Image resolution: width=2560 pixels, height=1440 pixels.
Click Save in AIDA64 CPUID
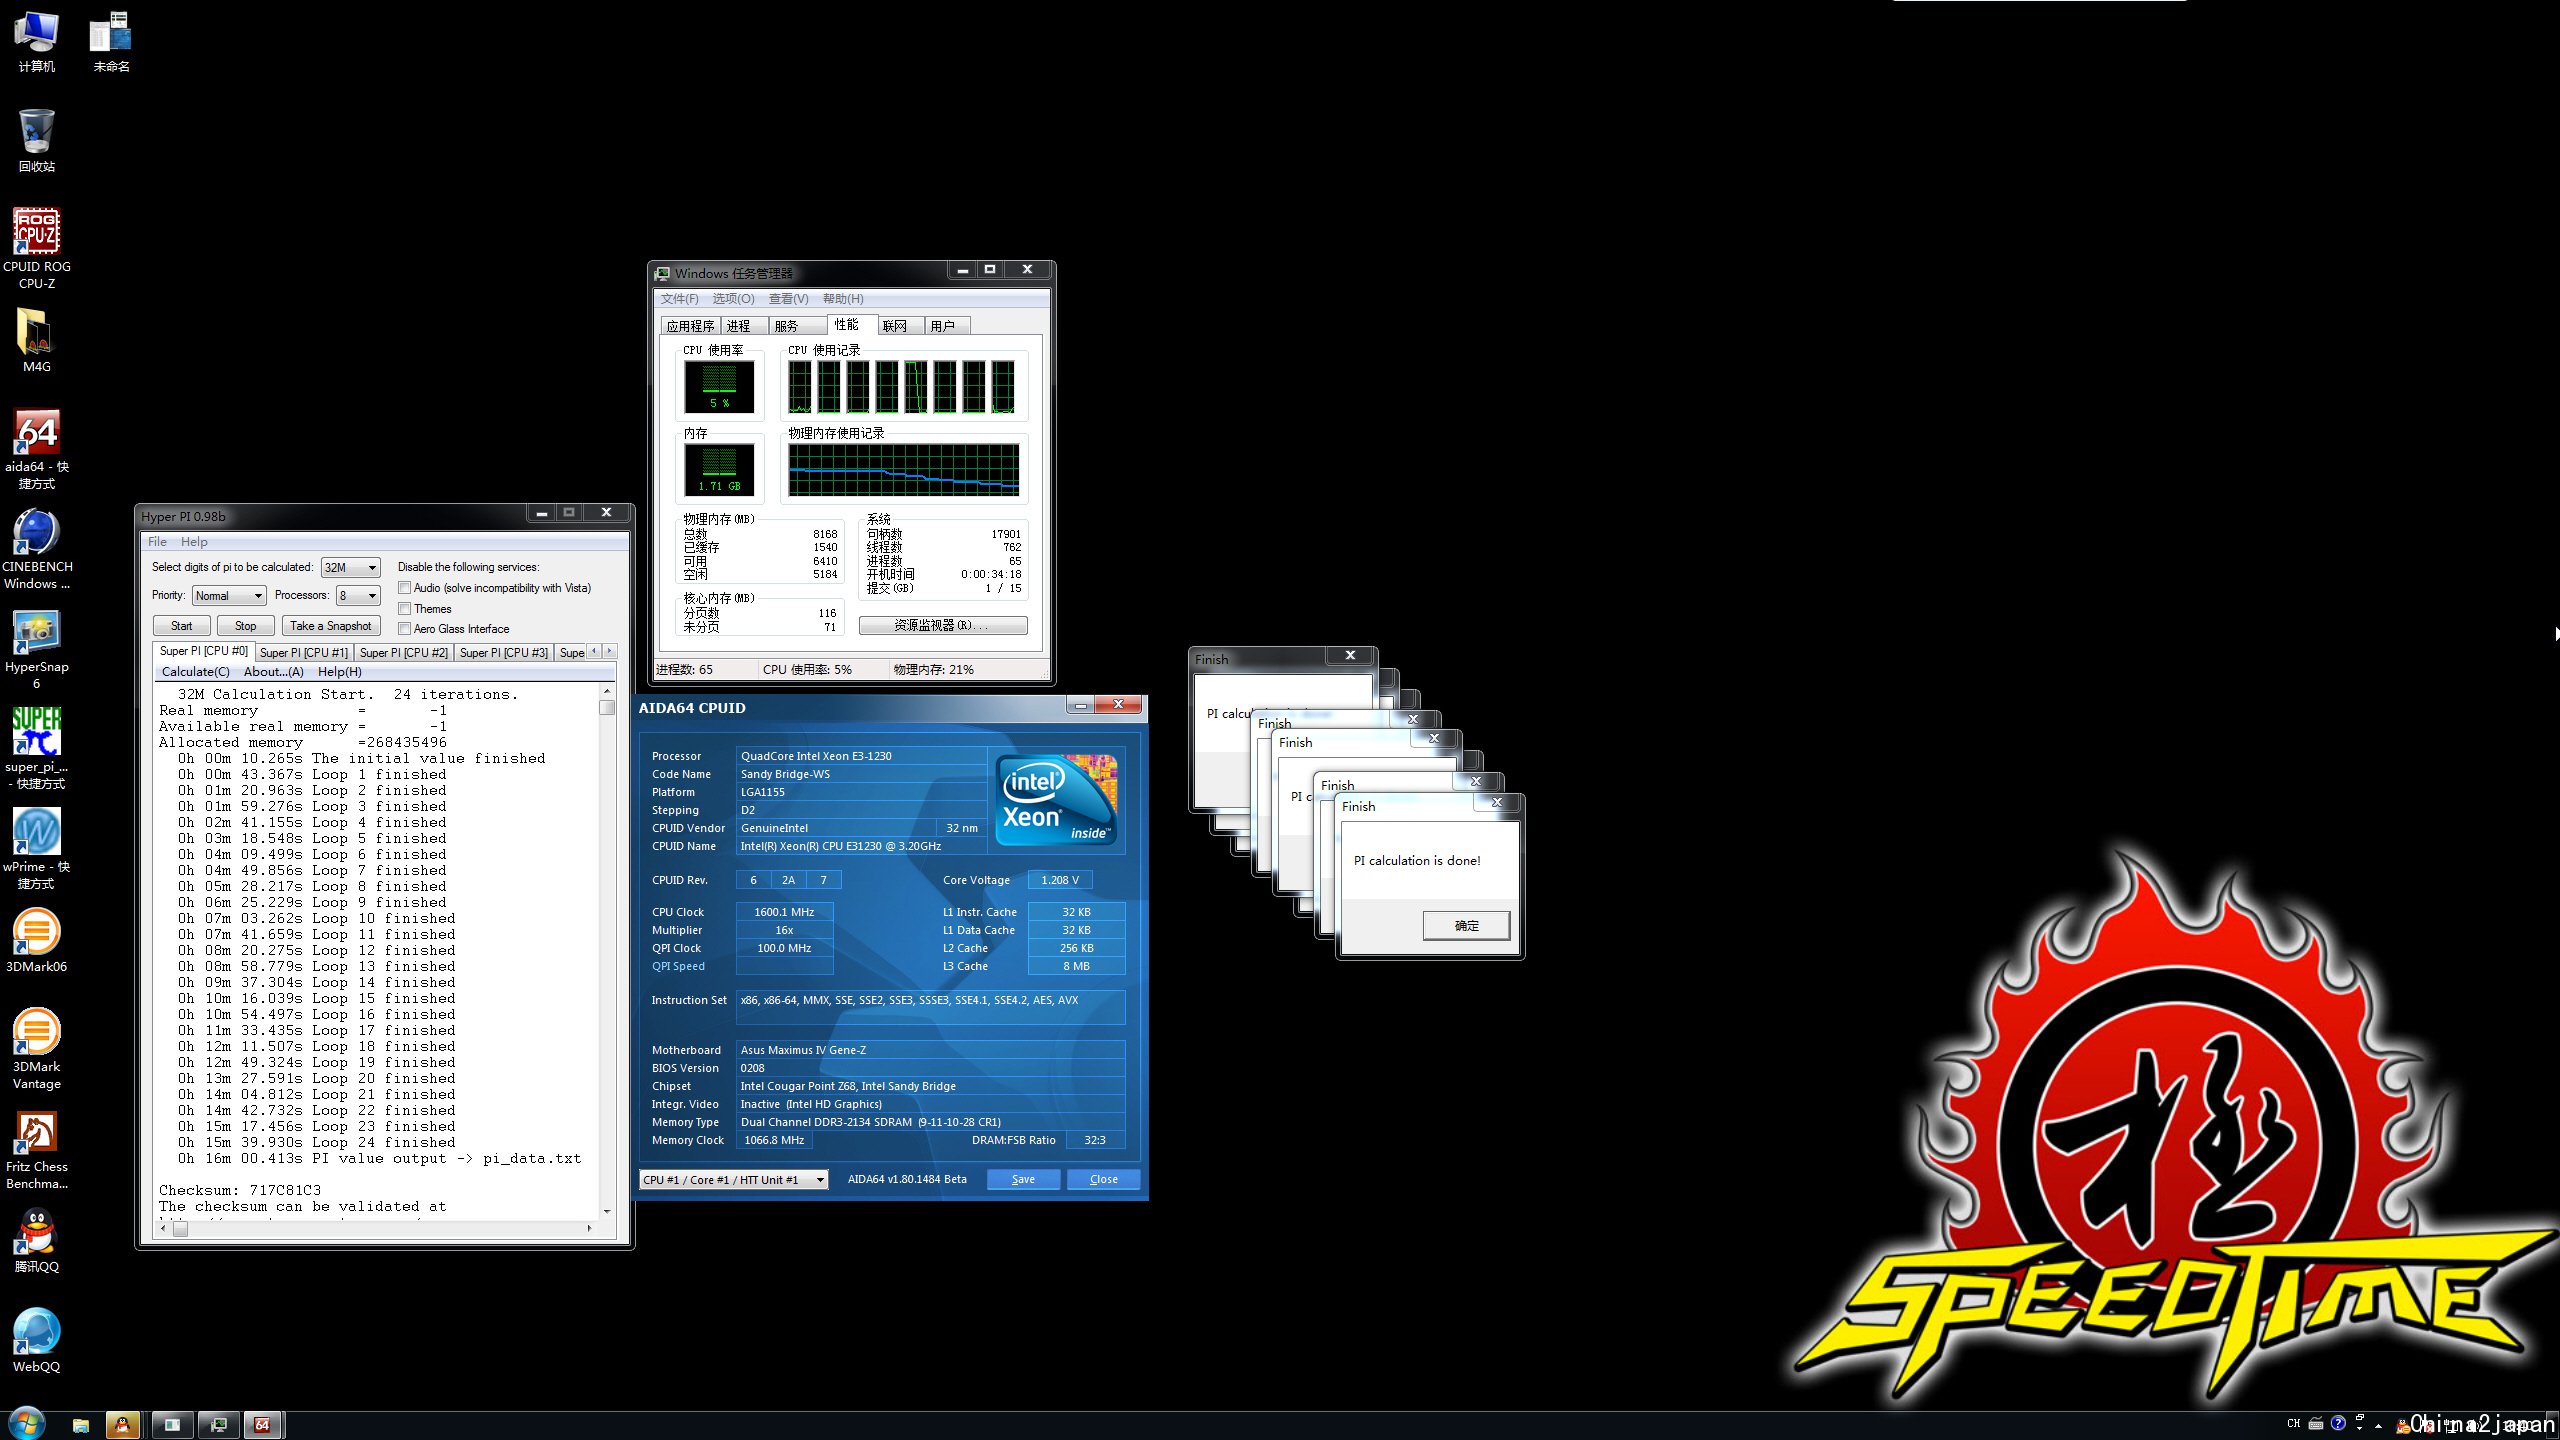pyautogui.click(x=1023, y=1180)
